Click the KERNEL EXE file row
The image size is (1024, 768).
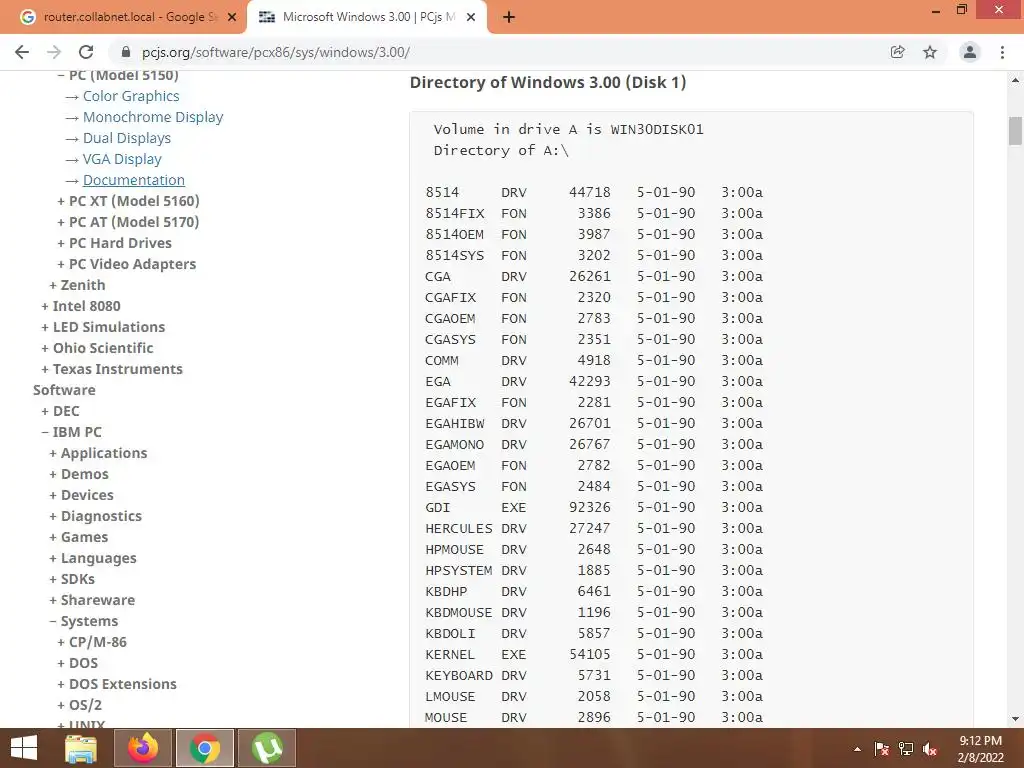[x=594, y=654]
